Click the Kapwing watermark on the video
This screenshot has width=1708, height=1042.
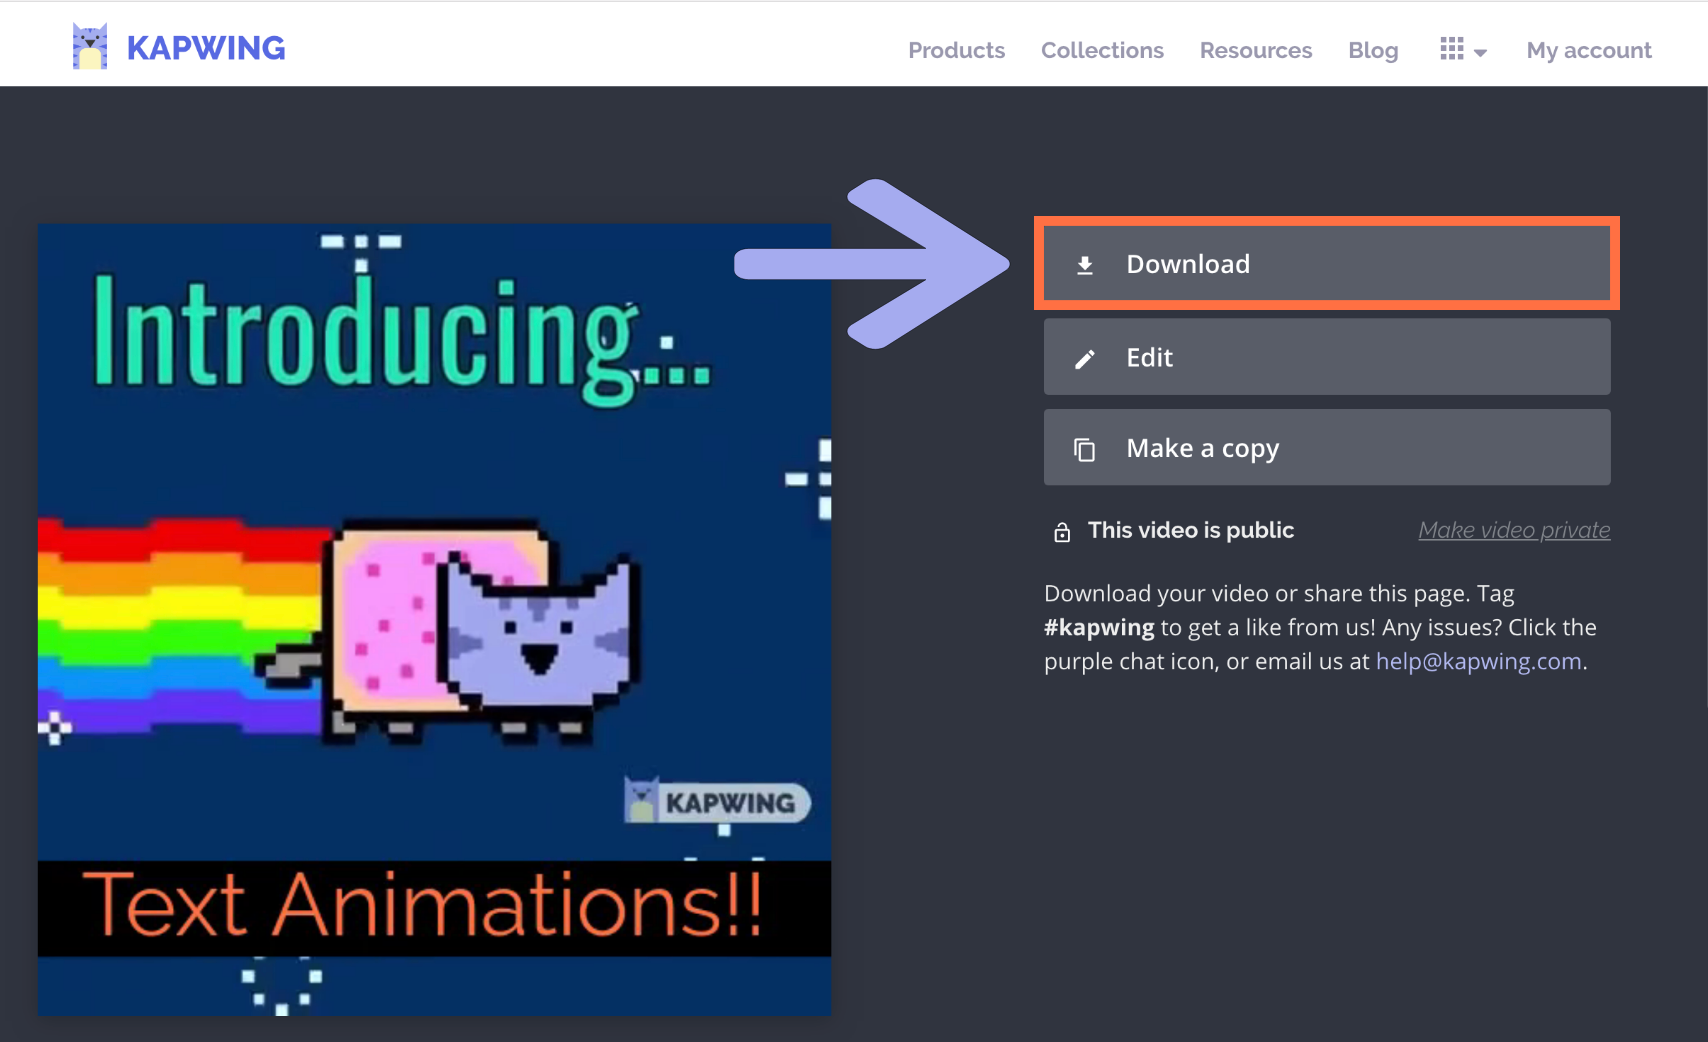click(717, 802)
